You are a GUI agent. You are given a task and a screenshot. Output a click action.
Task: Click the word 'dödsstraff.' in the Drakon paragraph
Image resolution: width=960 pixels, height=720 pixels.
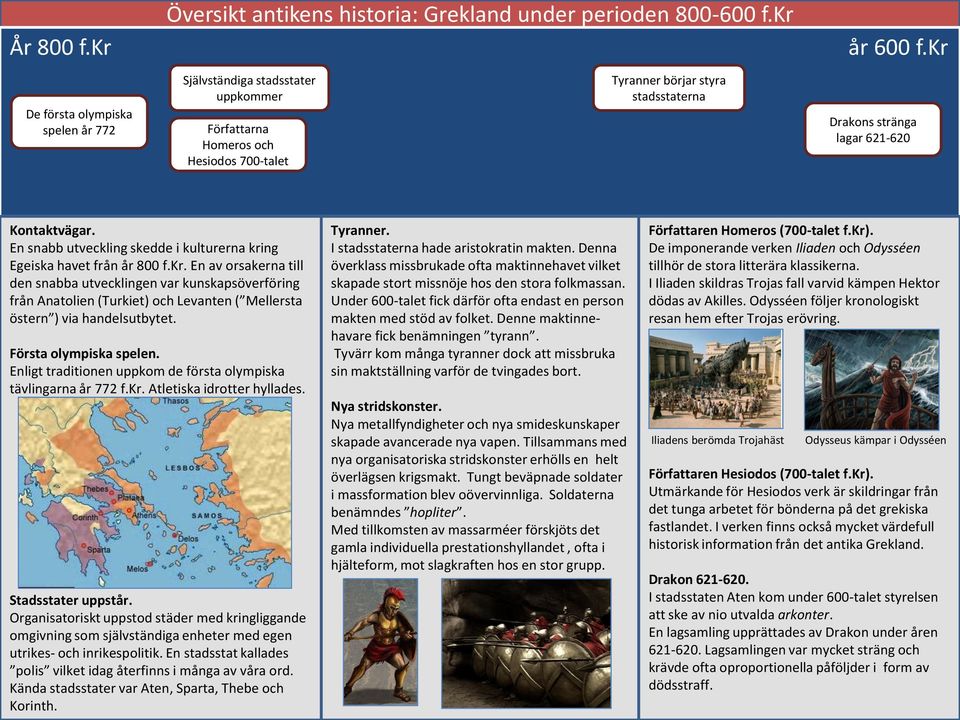tap(681, 685)
